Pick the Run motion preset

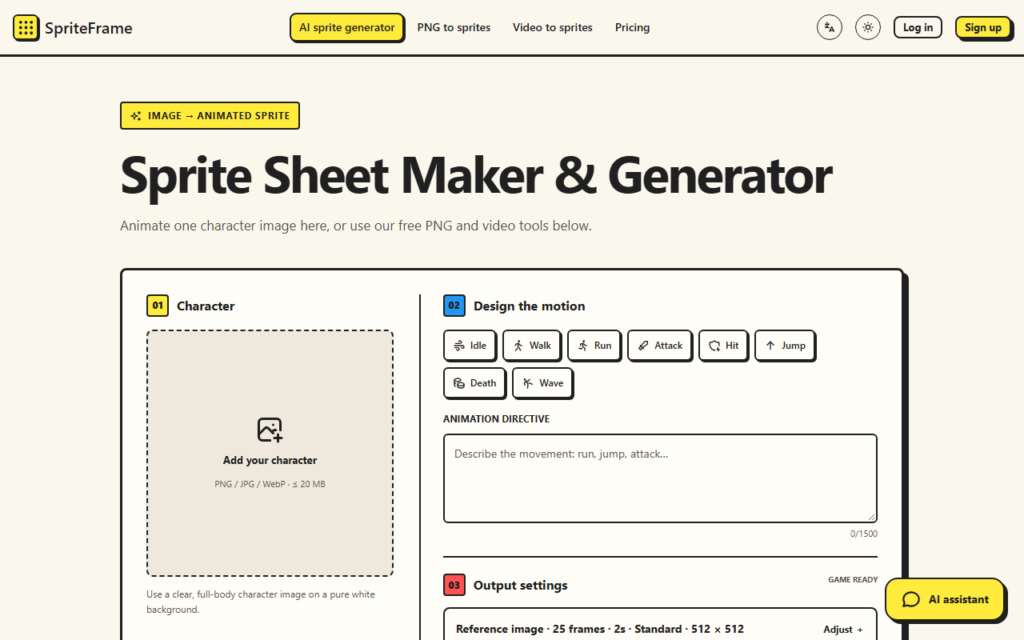click(594, 345)
